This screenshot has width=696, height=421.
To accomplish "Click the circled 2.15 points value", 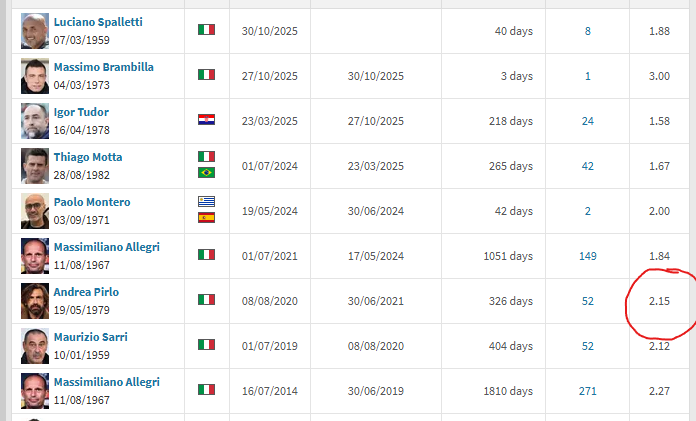I will tap(658, 301).
